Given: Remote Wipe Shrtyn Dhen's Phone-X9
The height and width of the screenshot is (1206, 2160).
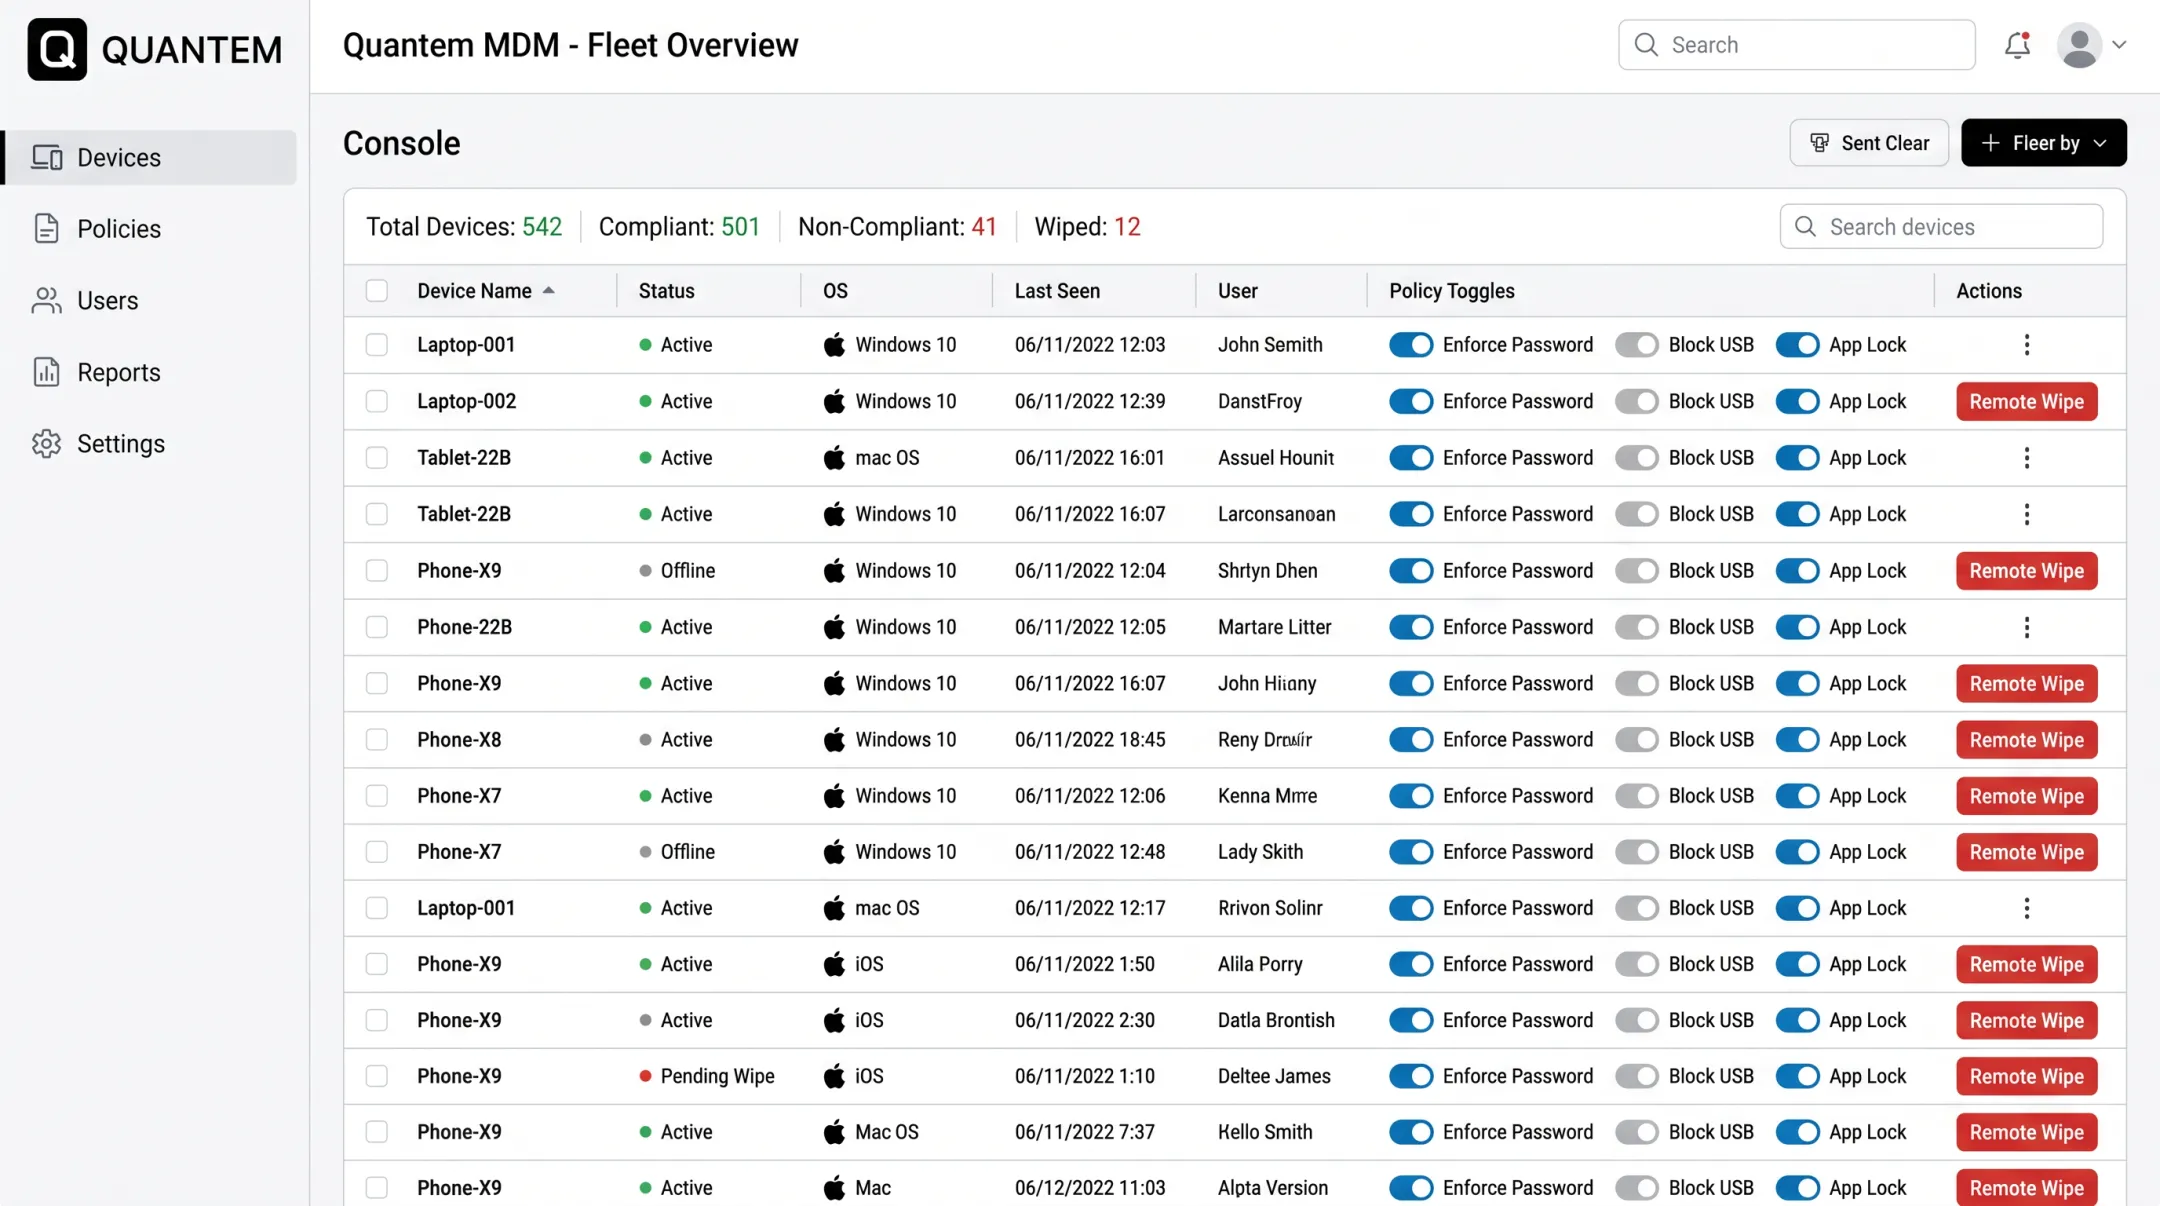Looking at the screenshot, I should pyautogui.click(x=2026, y=571).
